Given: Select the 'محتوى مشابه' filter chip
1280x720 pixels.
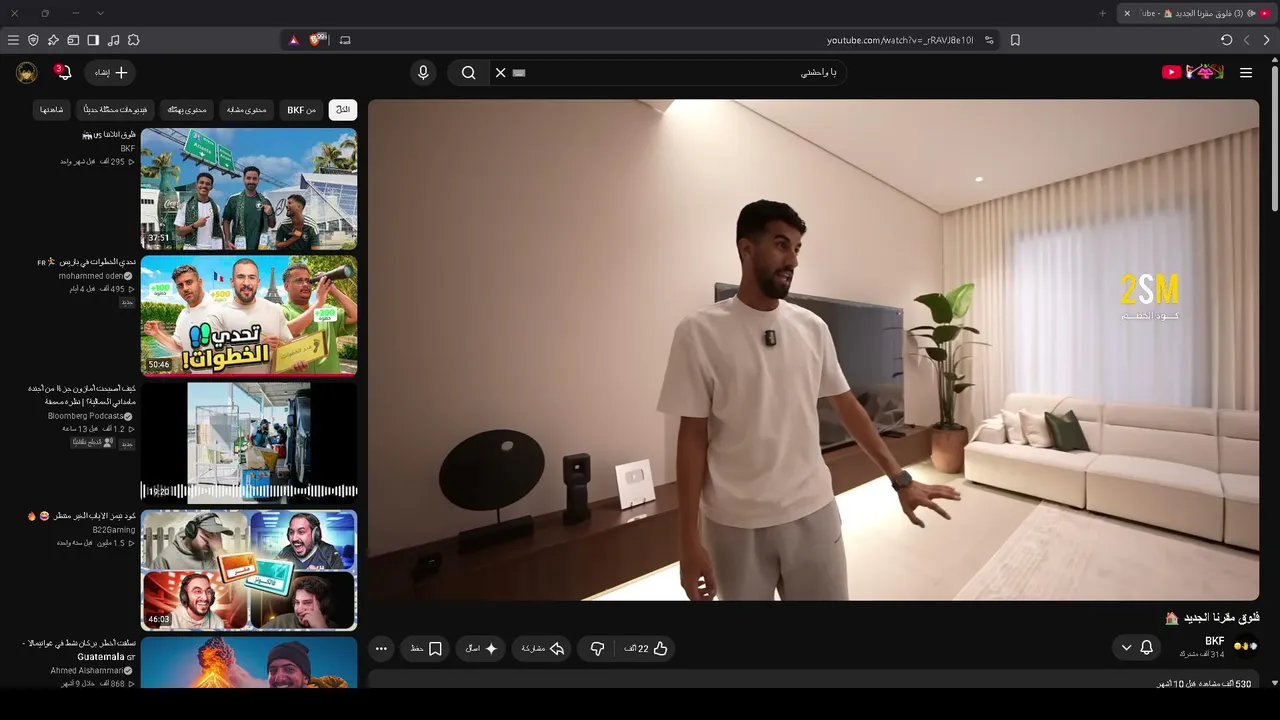Looking at the screenshot, I should click(x=246, y=109).
